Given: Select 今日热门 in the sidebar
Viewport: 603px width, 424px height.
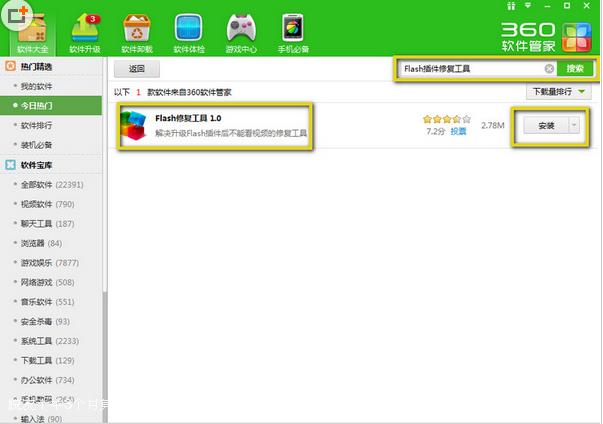Looking at the screenshot, I should 38,105.
